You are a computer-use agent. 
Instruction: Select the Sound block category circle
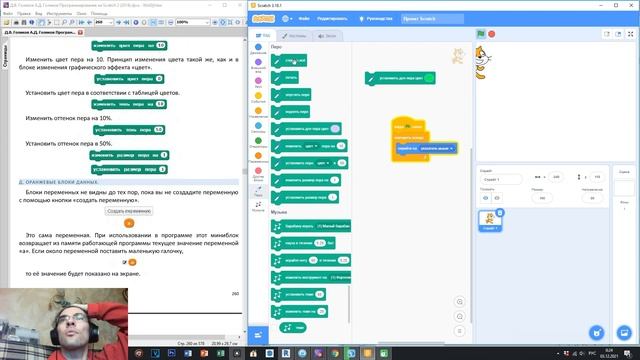(x=258, y=81)
